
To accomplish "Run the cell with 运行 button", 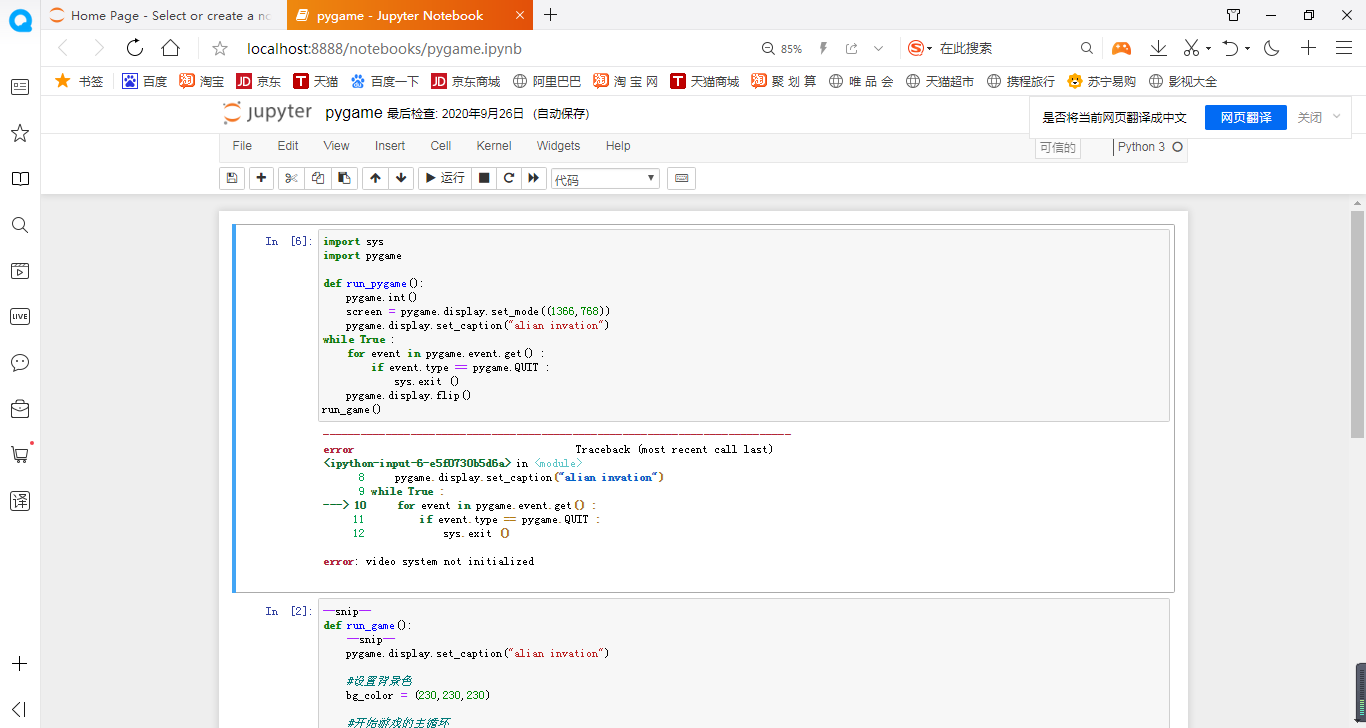I will [444, 178].
